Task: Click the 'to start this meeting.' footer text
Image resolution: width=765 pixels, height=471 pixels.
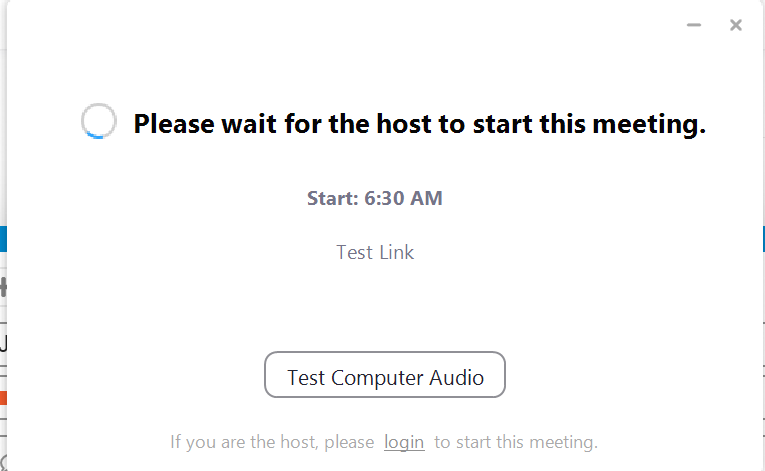Action: [x=516, y=442]
